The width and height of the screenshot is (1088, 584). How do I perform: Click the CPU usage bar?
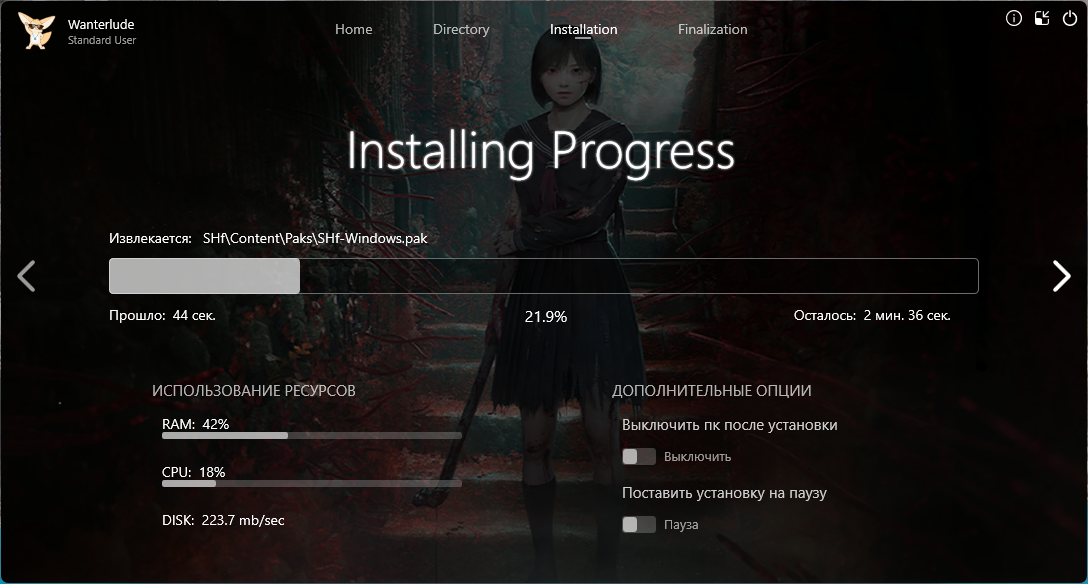click(311, 484)
